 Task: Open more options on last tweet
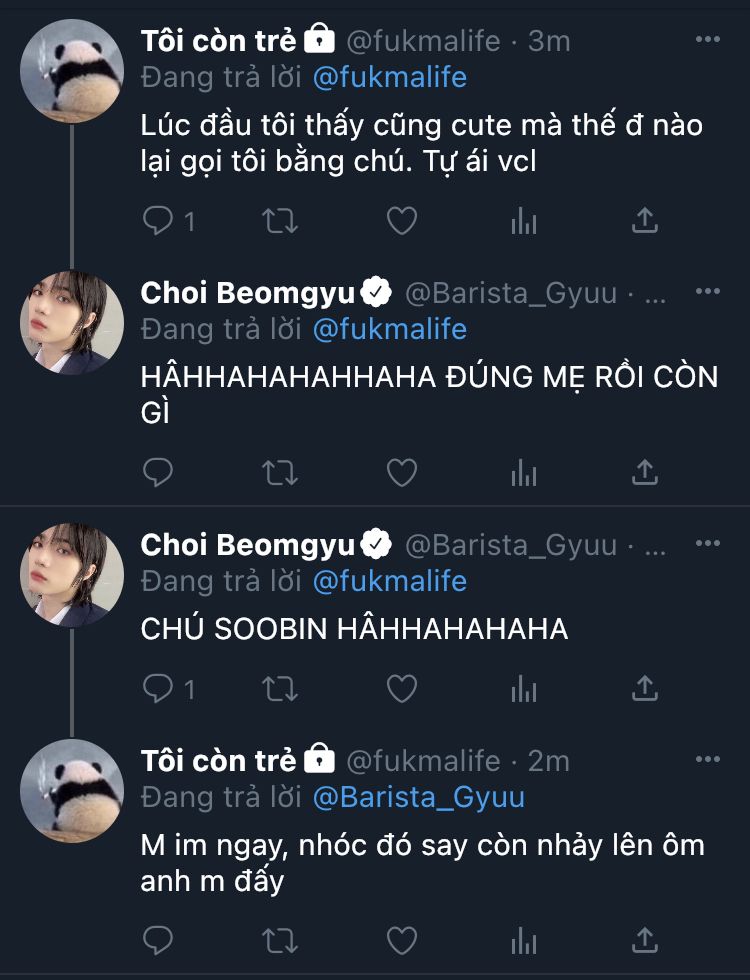(x=707, y=759)
